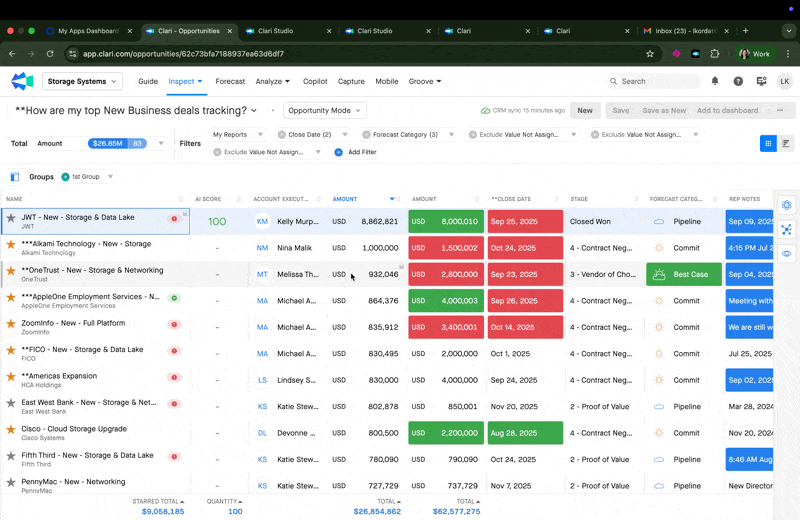Open the Opportunity Mode dropdown
This screenshot has height=520, width=800.
(x=324, y=110)
